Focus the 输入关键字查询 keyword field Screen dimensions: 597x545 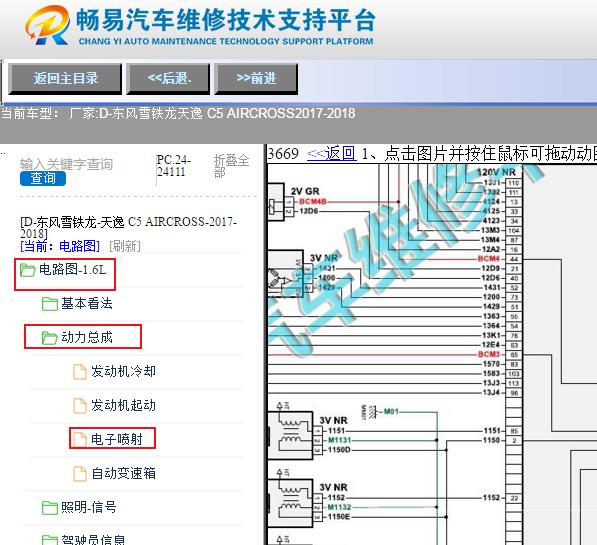[x=67, y=164]
